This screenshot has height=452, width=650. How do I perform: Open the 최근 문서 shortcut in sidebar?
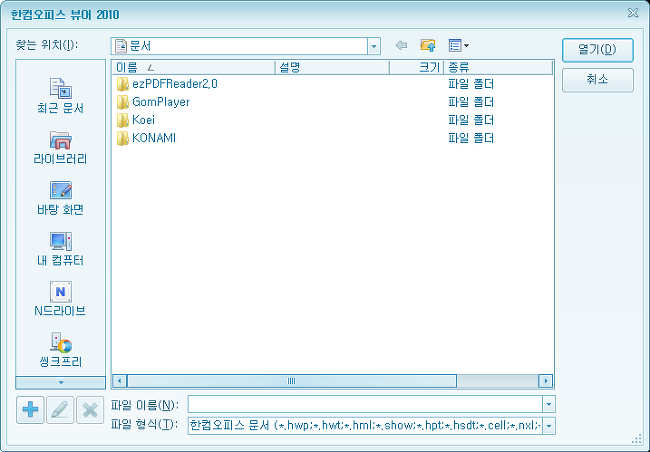point(61,96)
